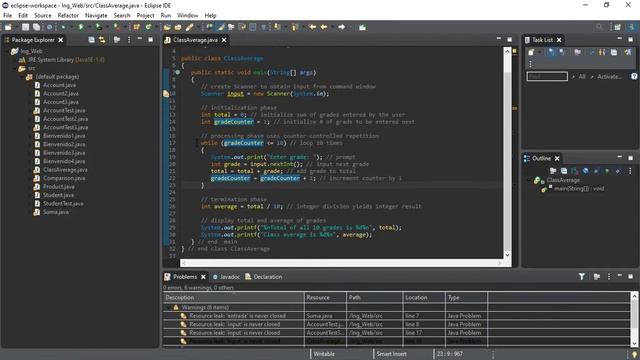The height and width of the screenshot is (360, 640).
Task: Toggle Mark Occurrences in the toolbar
Action: point(221,27)
